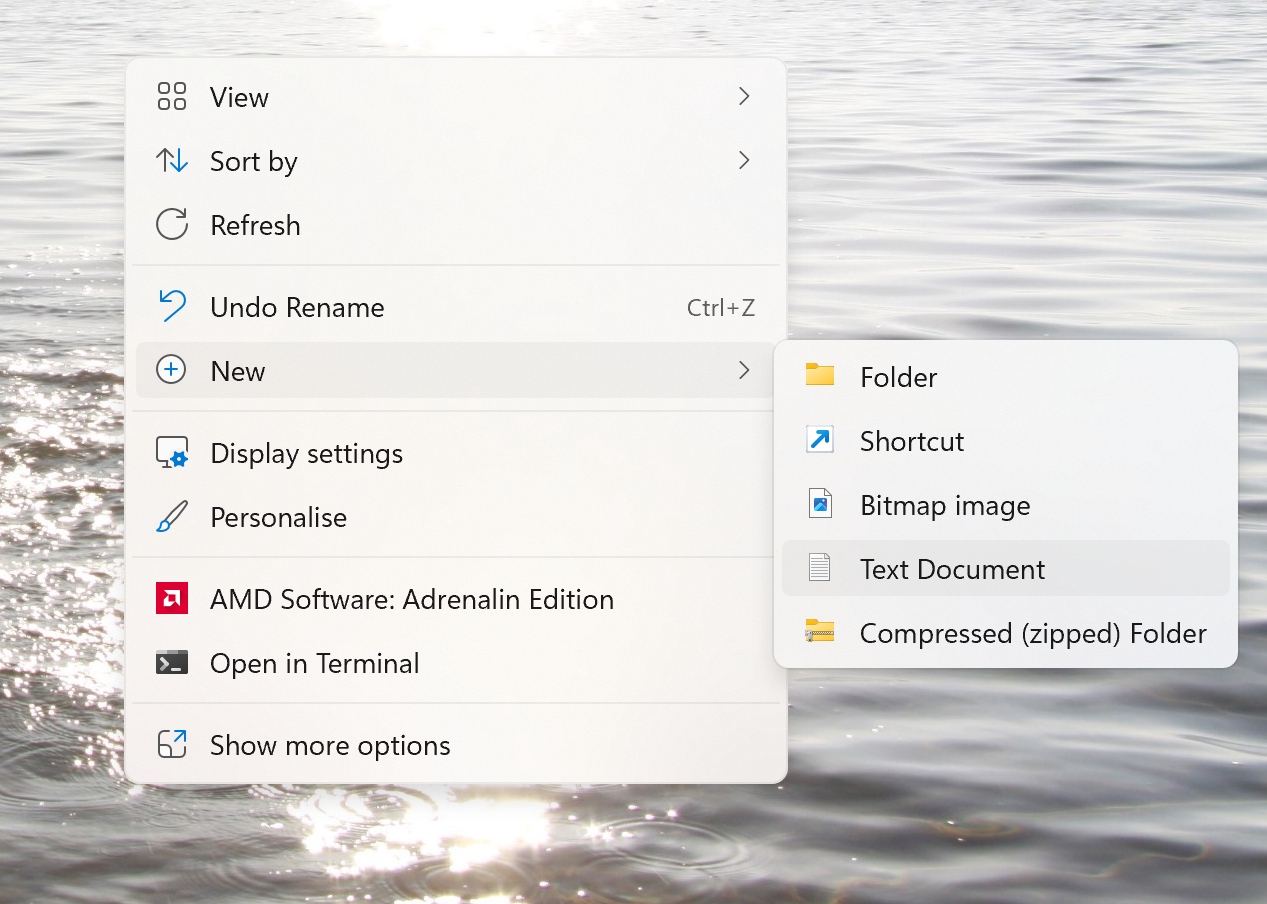
Task: Expand the Sort by submenu chevron
Action: (x=744, y=161)
